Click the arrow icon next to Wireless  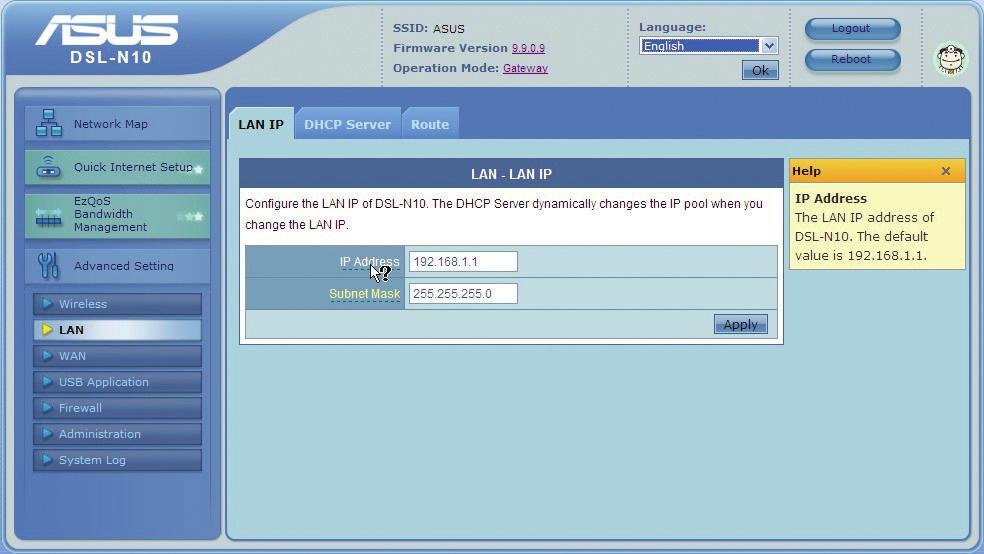(47, 304)
